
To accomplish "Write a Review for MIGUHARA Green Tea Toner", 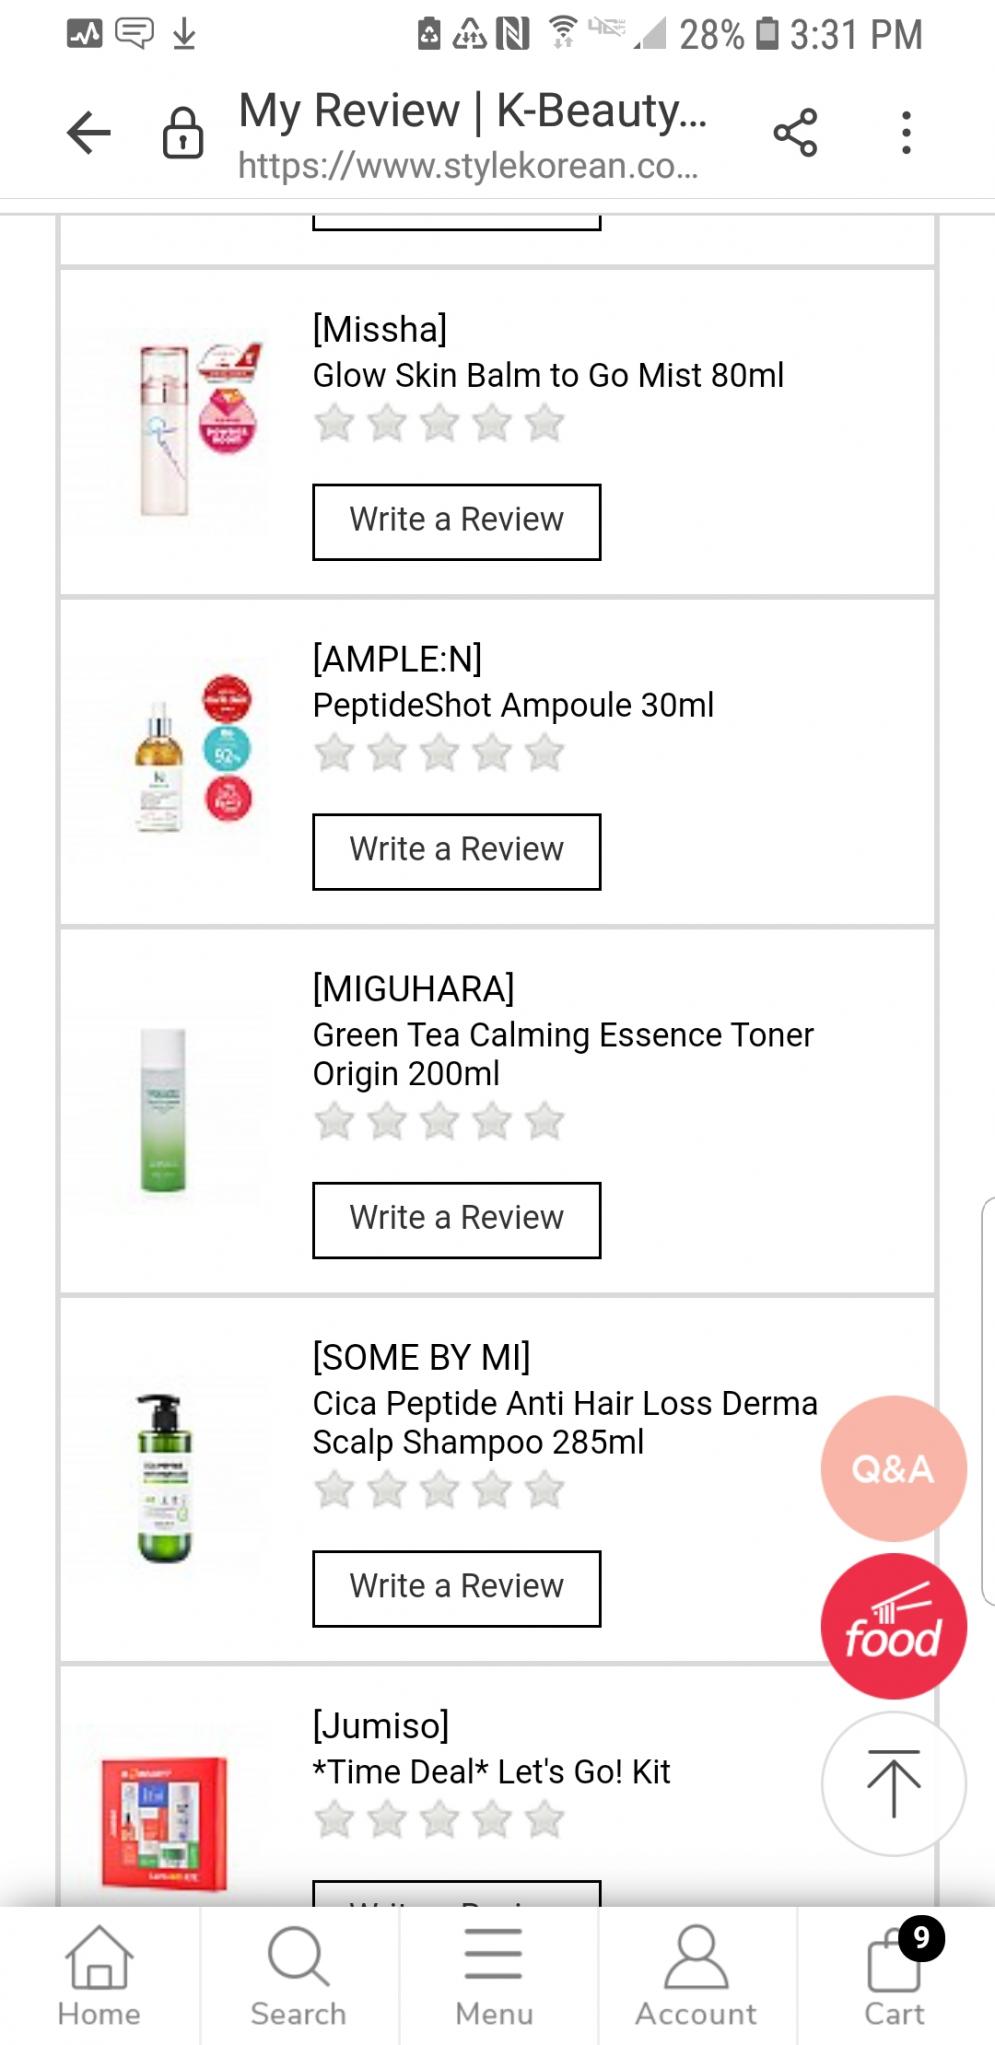I will pos(457,1220).
